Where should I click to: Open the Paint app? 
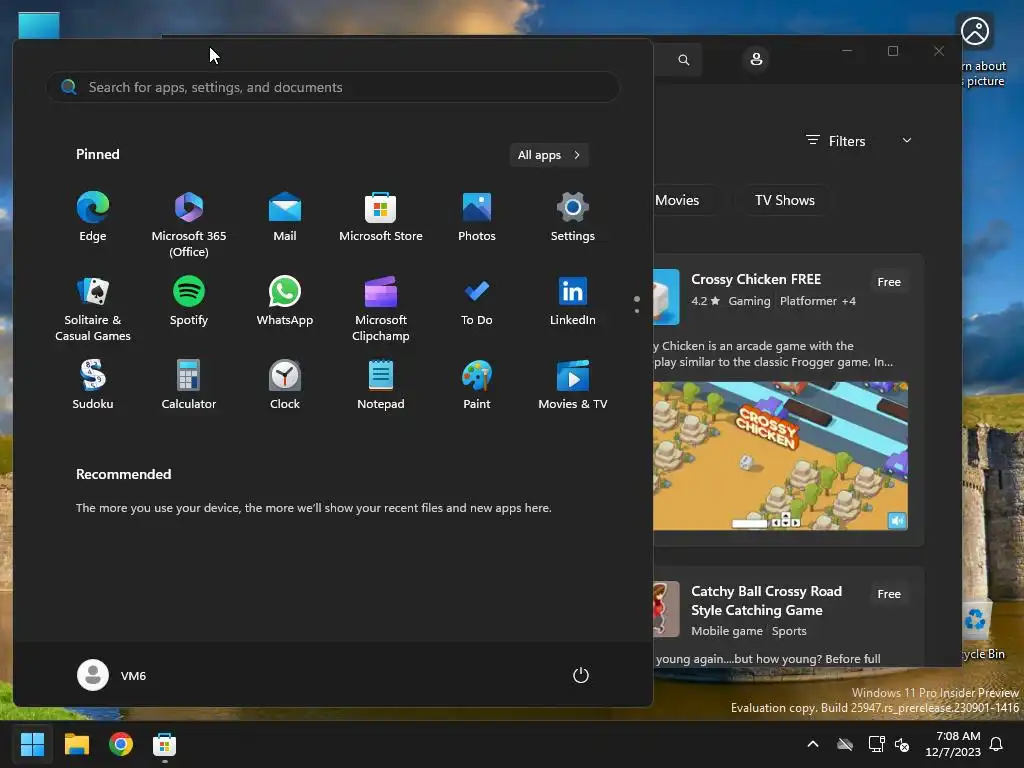[x=477, y=385]
